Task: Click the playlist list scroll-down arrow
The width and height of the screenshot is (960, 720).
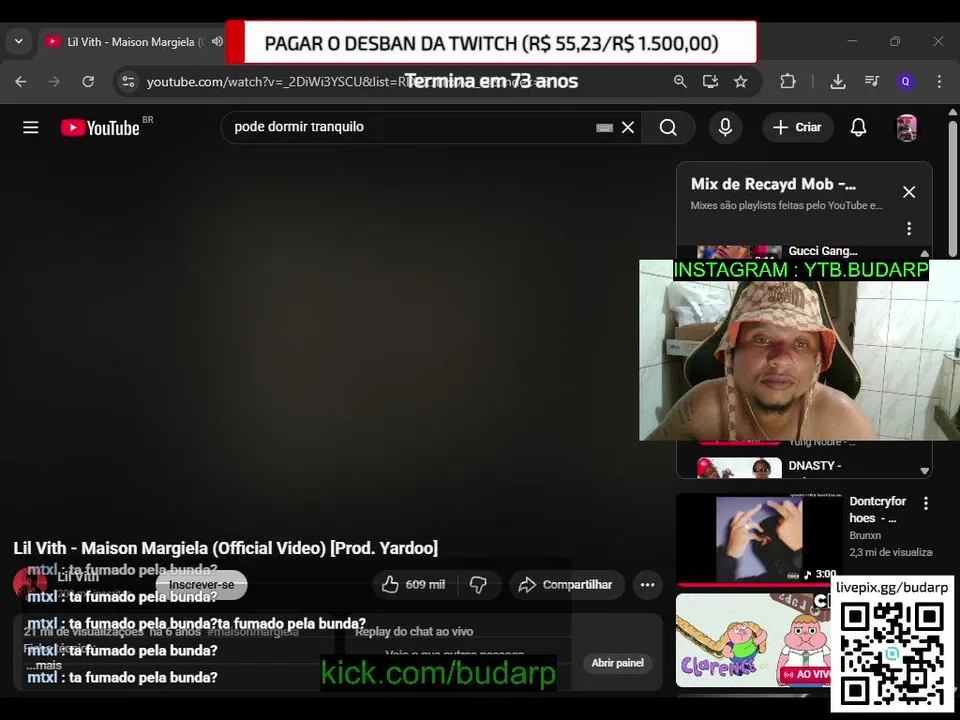Action: 924,471
